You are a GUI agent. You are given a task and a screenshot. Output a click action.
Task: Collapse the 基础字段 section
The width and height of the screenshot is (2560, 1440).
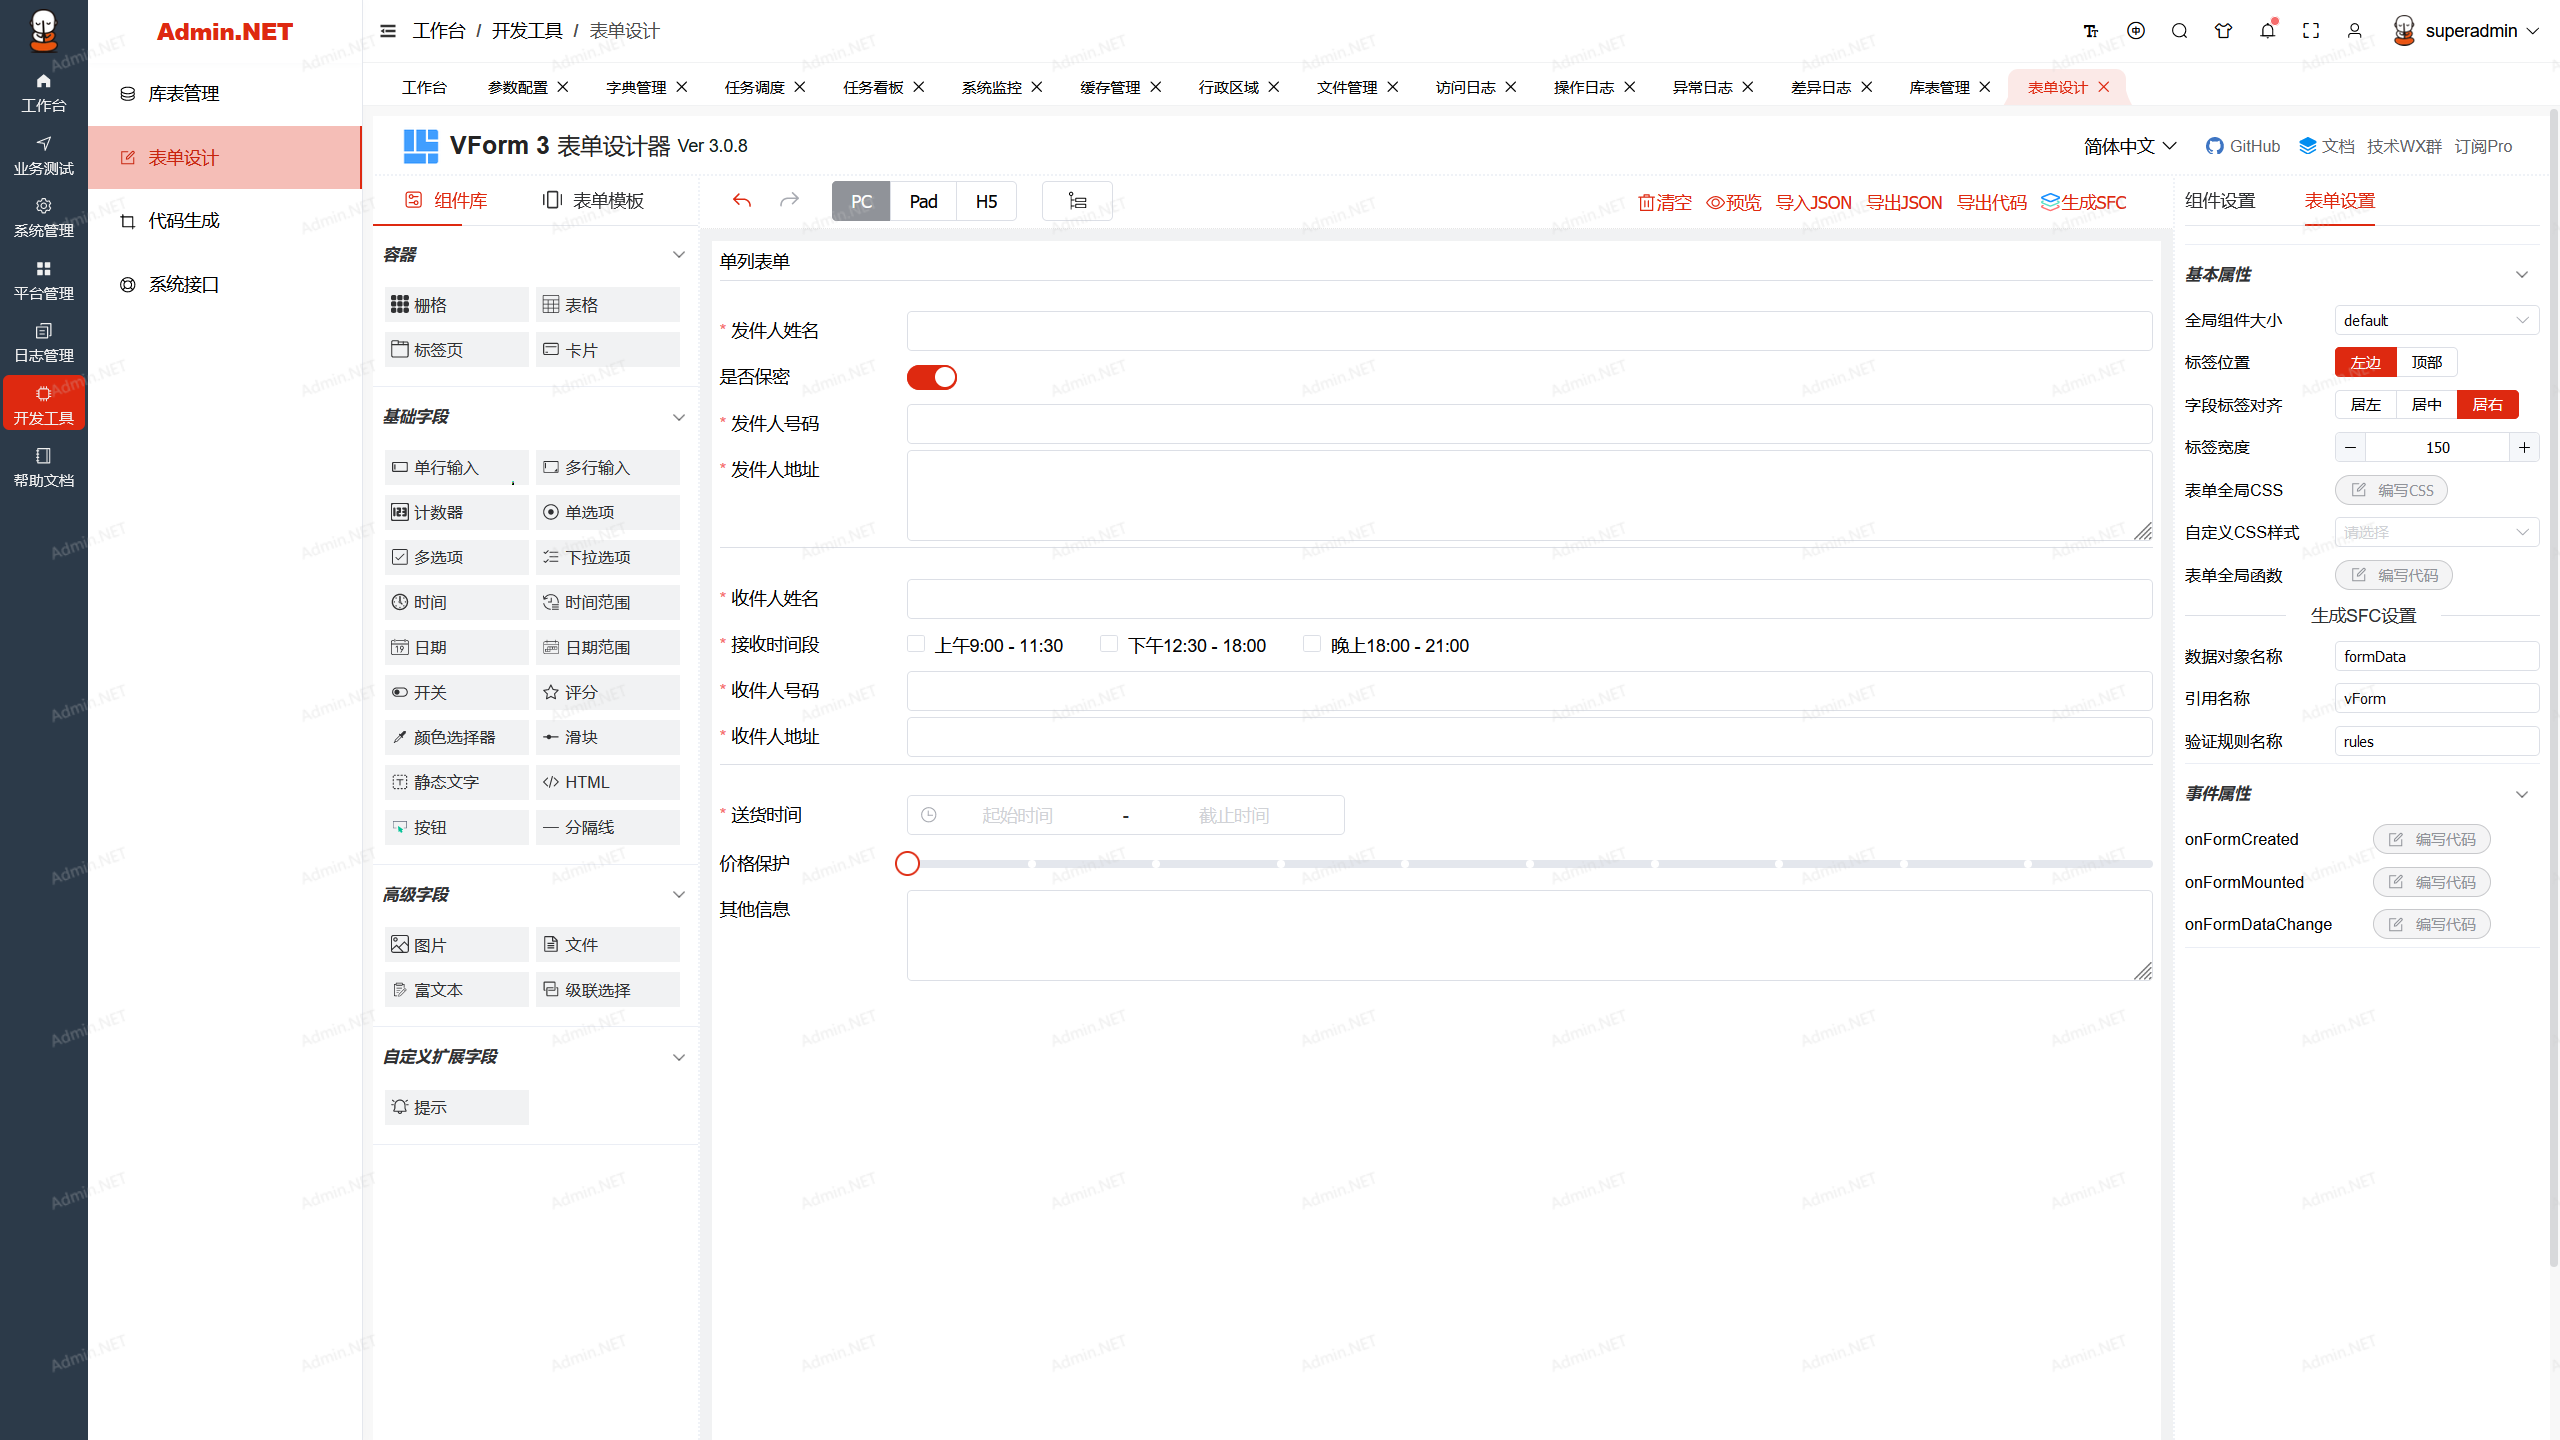pyautogui.click(x=678, y=417)
